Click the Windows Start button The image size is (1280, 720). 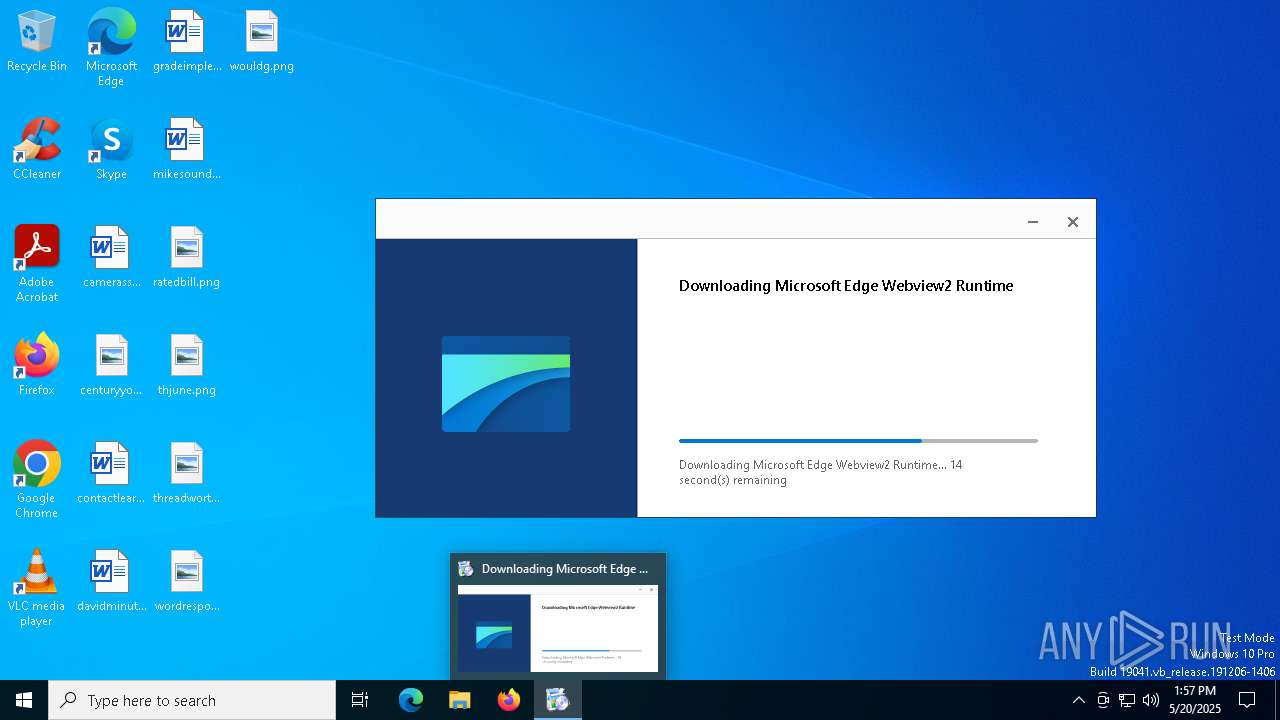pos(24,700)
